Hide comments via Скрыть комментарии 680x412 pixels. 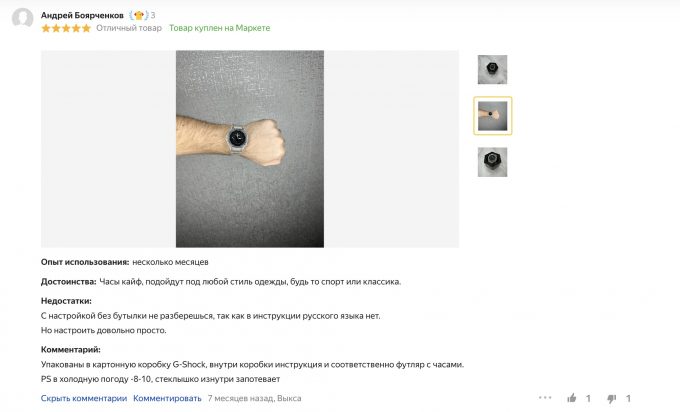pyautogui.click(x=84, y=398)
